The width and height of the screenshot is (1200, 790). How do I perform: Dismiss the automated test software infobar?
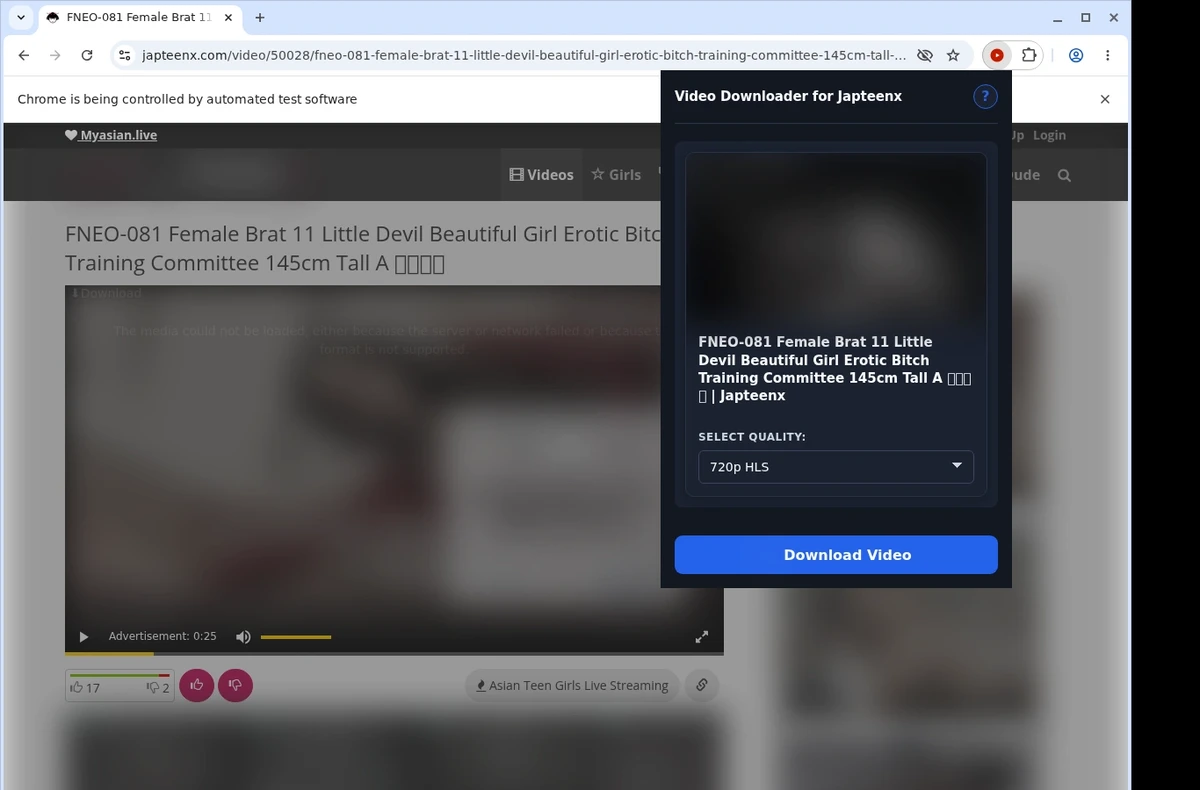click(x=1105, y=99)
